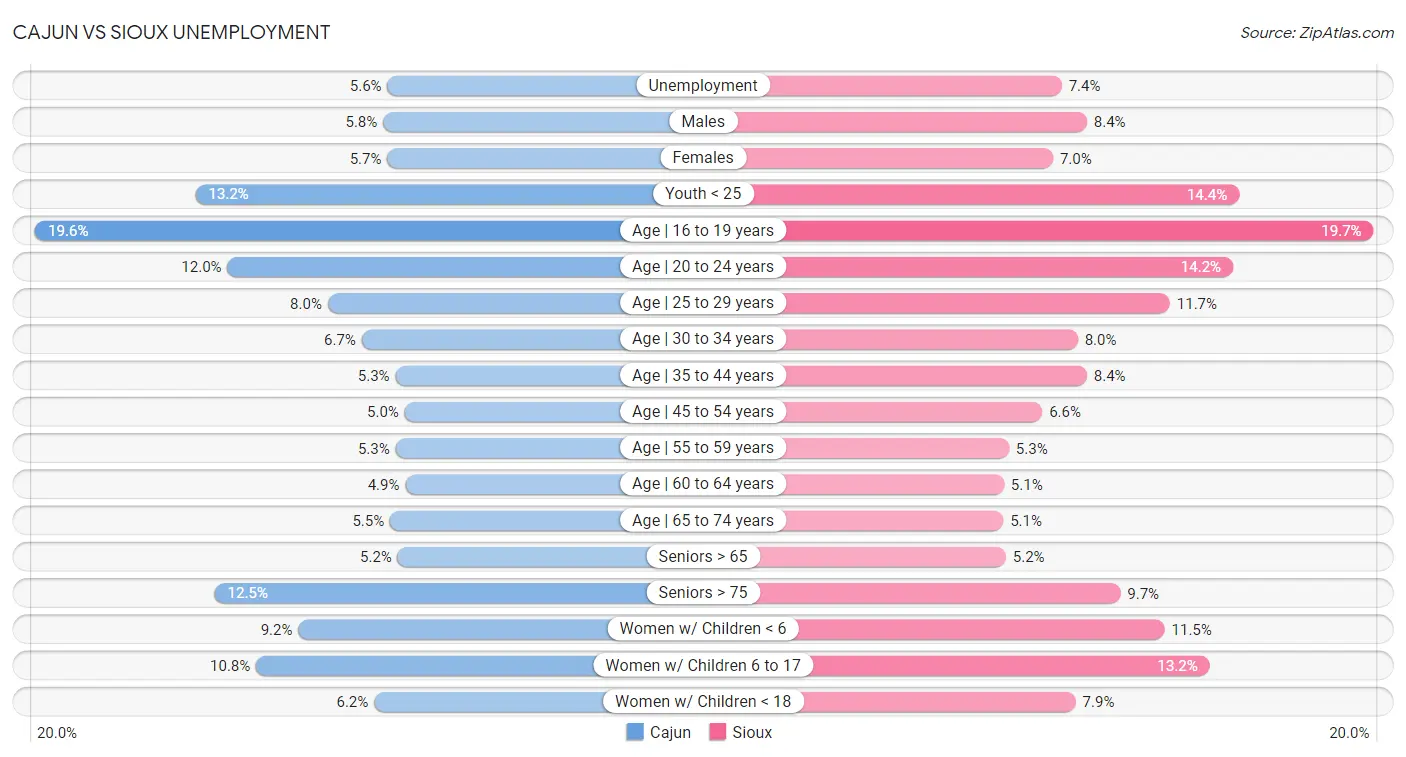Click the Cajun 13.2% bar for Youth < 25
This screenshot has width=1406, height=757.
click(x=449, y=194)
